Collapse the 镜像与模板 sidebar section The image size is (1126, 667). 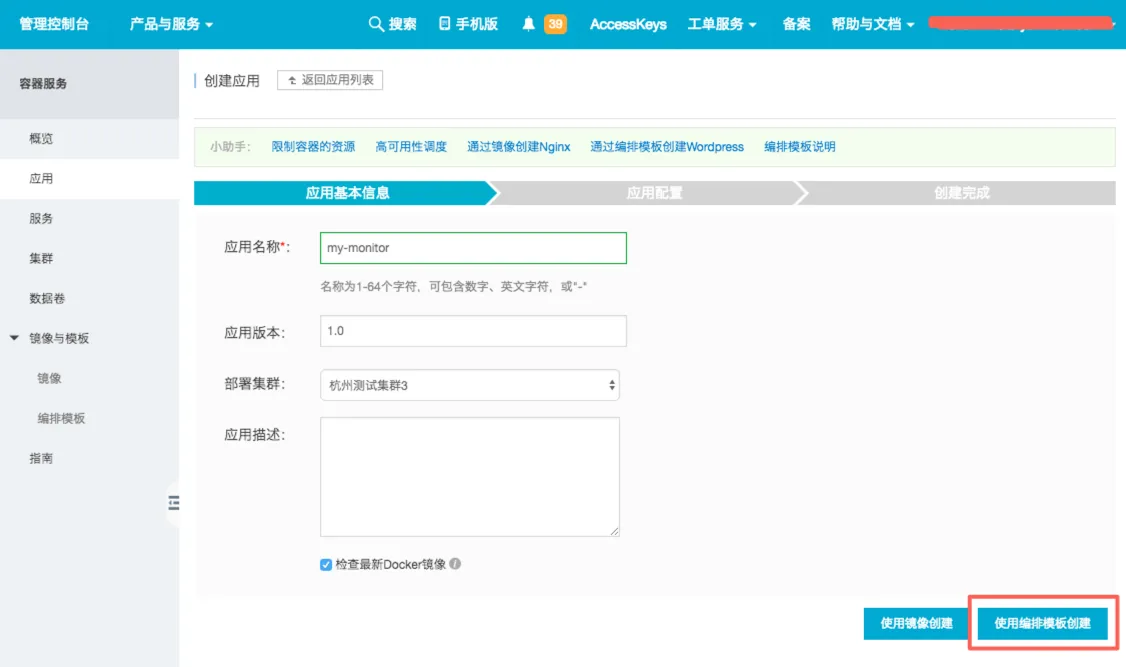point(14,337)
